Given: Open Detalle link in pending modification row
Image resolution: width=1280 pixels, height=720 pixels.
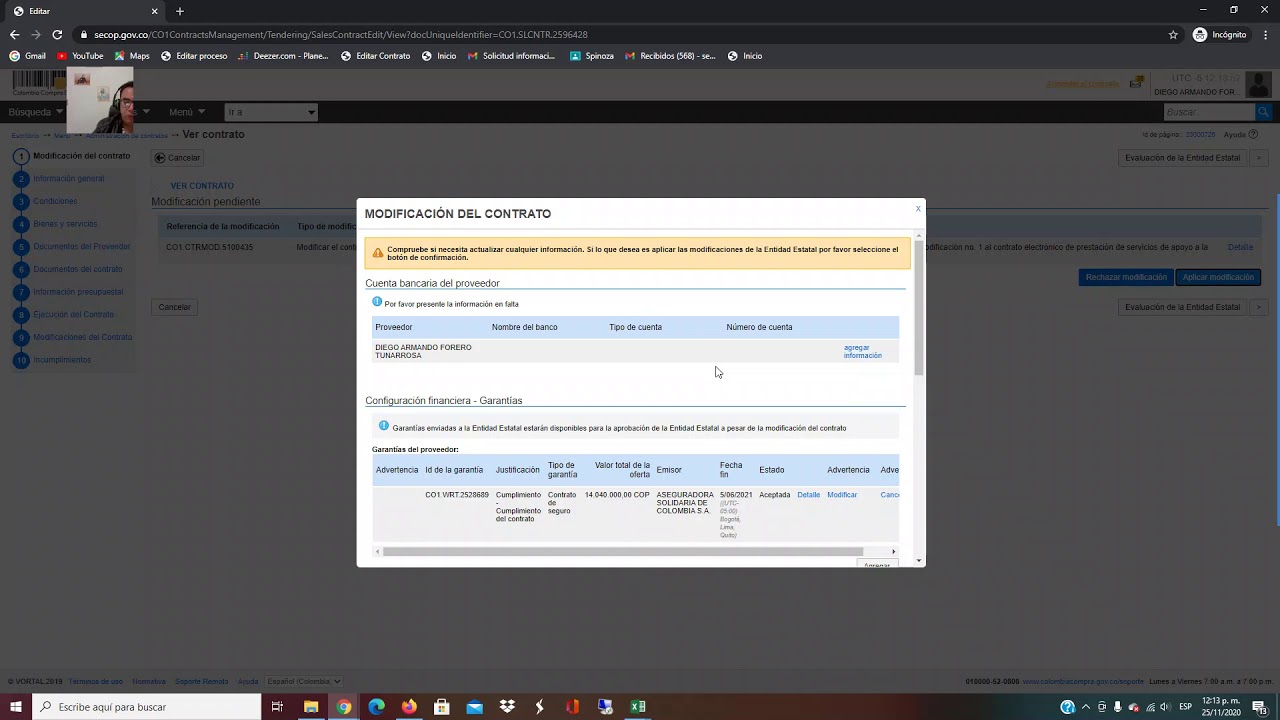Looking at the screenshot, I should click(x=1240, y=247).
